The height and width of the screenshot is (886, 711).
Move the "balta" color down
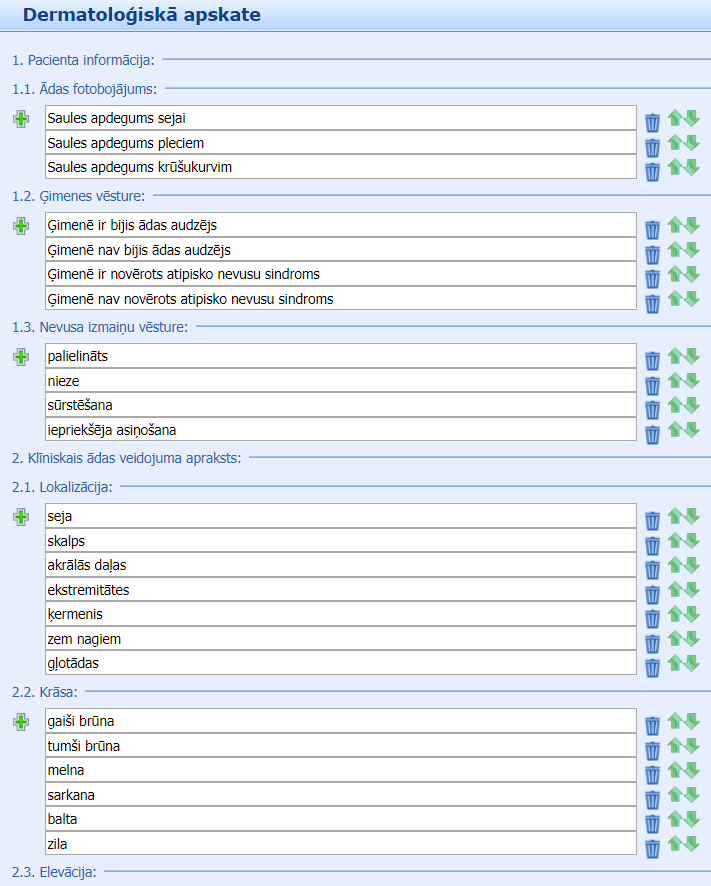click(x=691, y=819)
